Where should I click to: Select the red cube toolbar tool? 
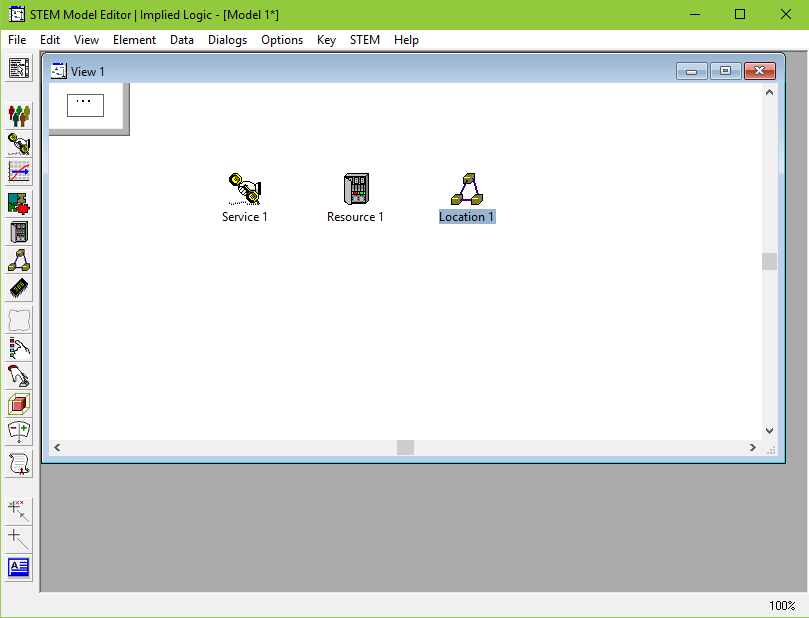tap(19, 404)
